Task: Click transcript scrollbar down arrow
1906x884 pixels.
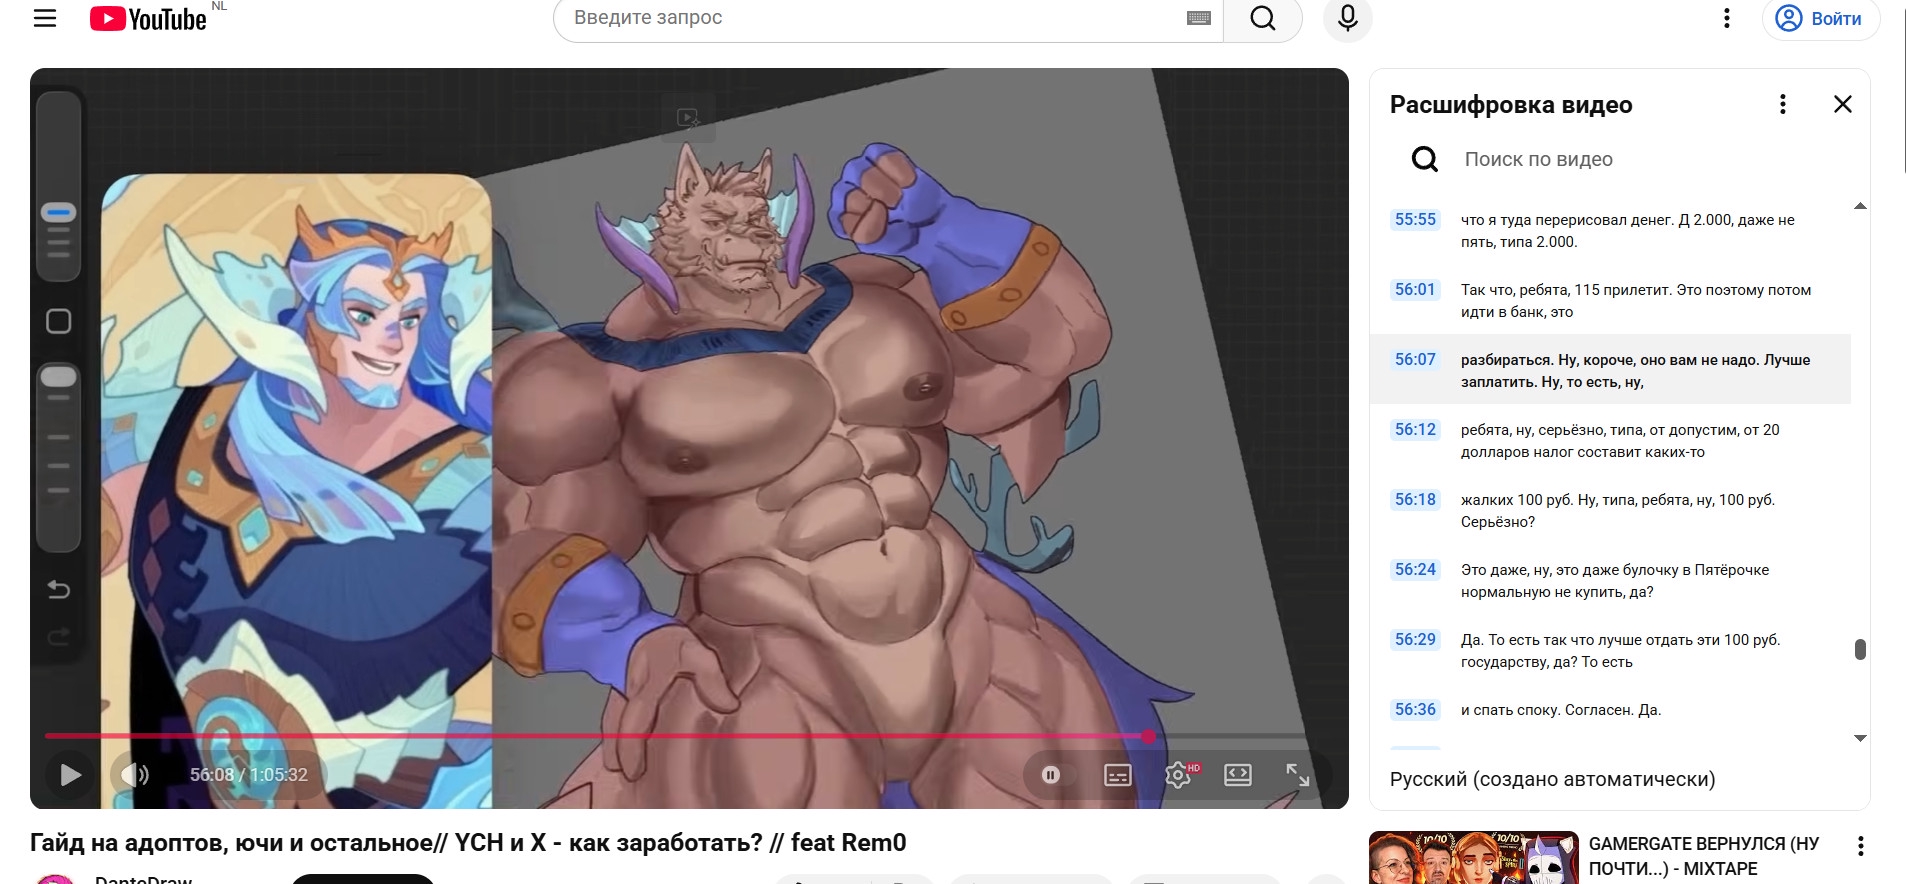Action: click(x=1860, y=738)
